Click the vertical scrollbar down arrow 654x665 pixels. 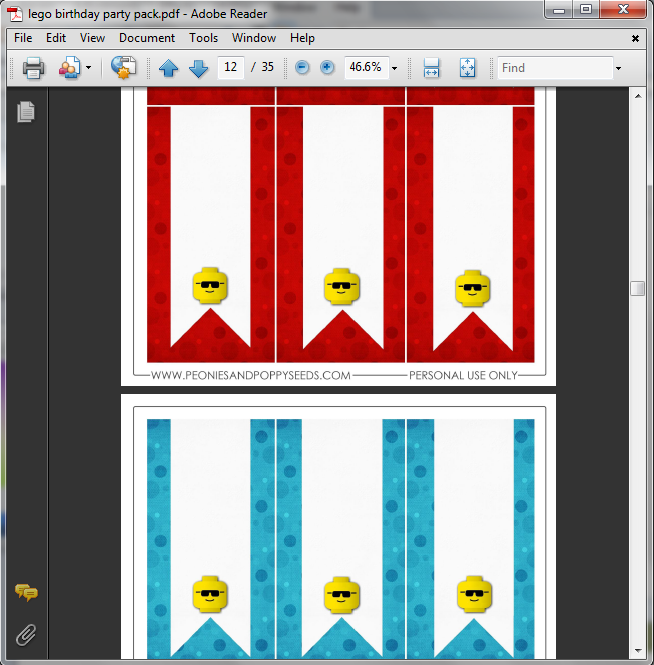[x=638, y=651]
